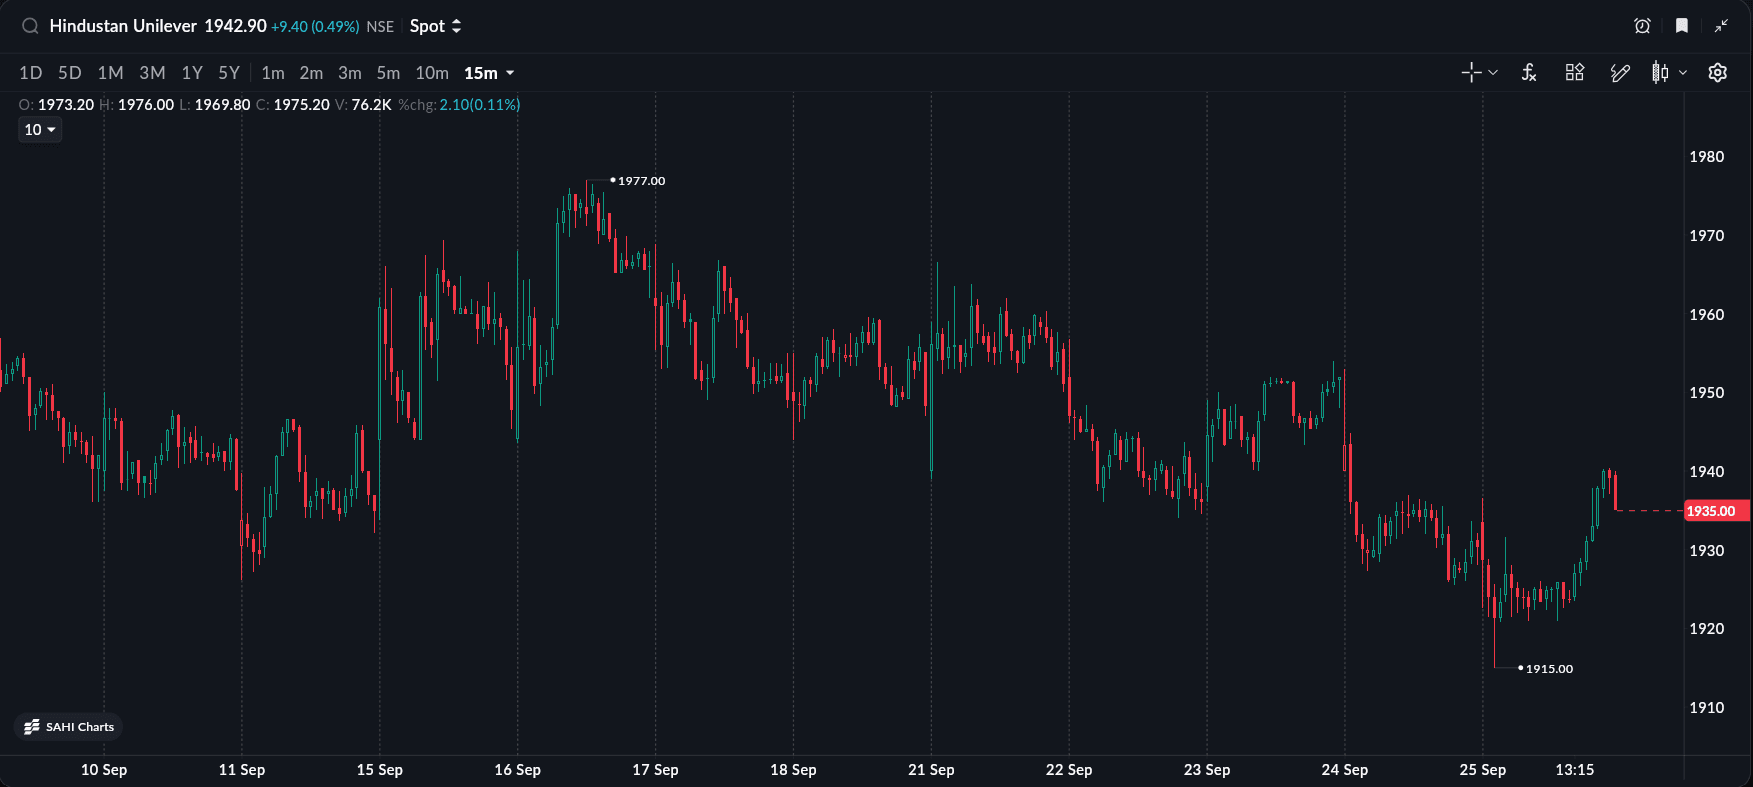Open chart settings gear icon
This screenshot has width=1753, height=787.
pyautogui.click(x=1718, y=72)
